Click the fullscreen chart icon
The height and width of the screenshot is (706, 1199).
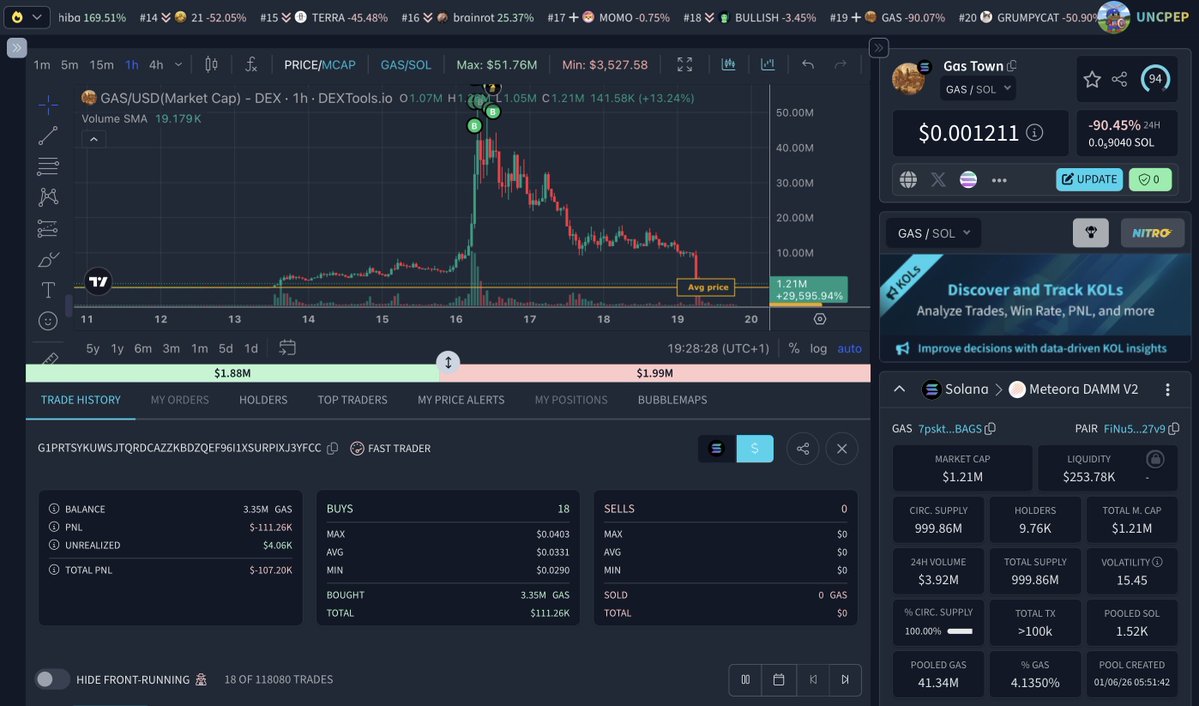pos(683,63)
